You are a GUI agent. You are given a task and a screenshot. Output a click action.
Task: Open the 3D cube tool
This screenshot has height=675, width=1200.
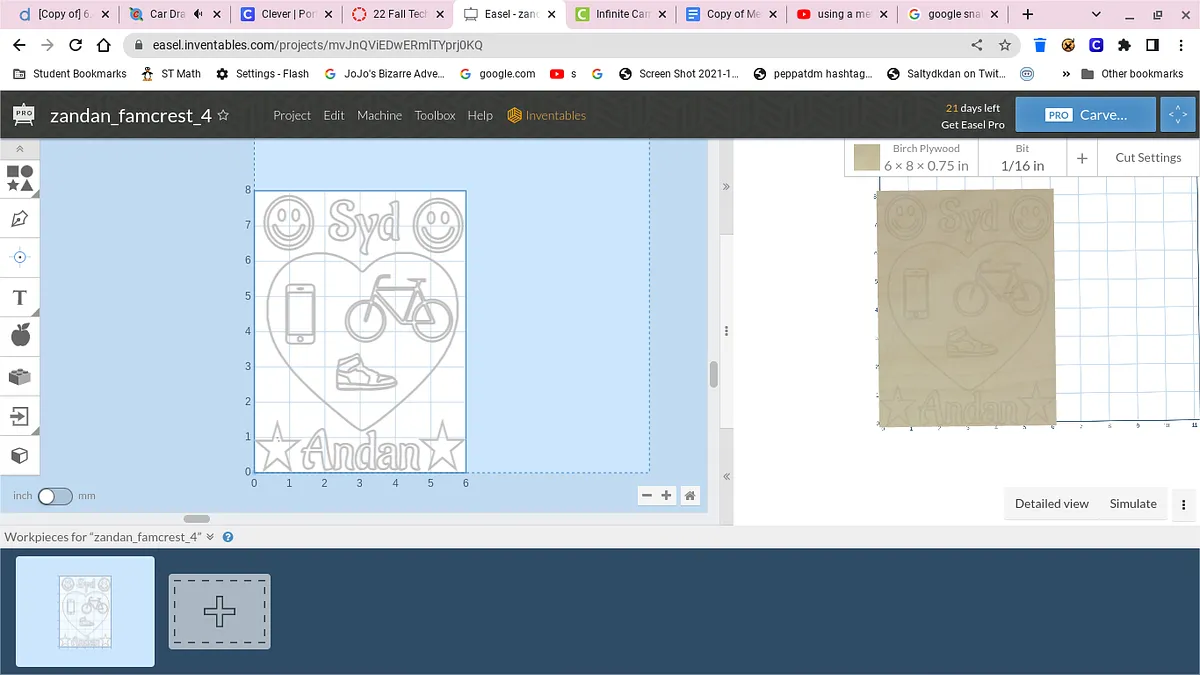click(19, 456)
